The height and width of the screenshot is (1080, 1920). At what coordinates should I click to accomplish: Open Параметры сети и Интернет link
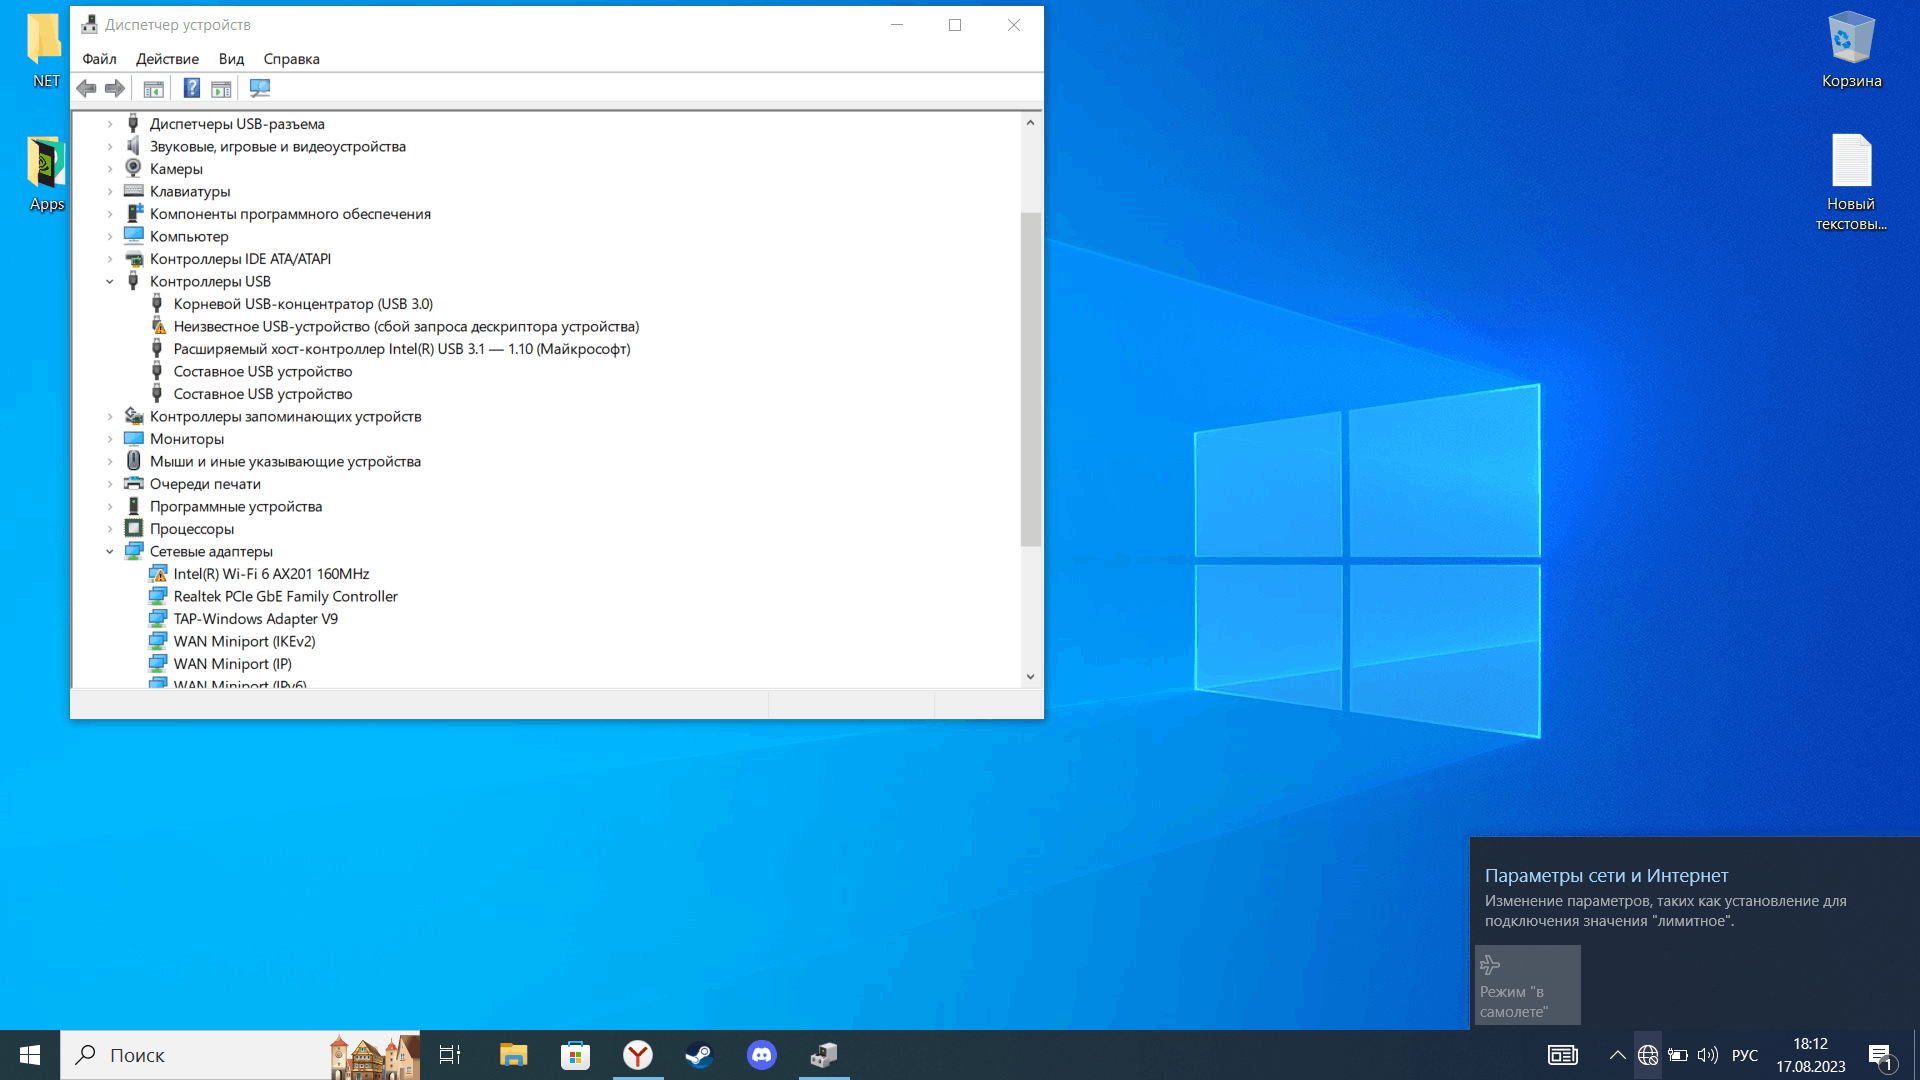click(1606, 875)
